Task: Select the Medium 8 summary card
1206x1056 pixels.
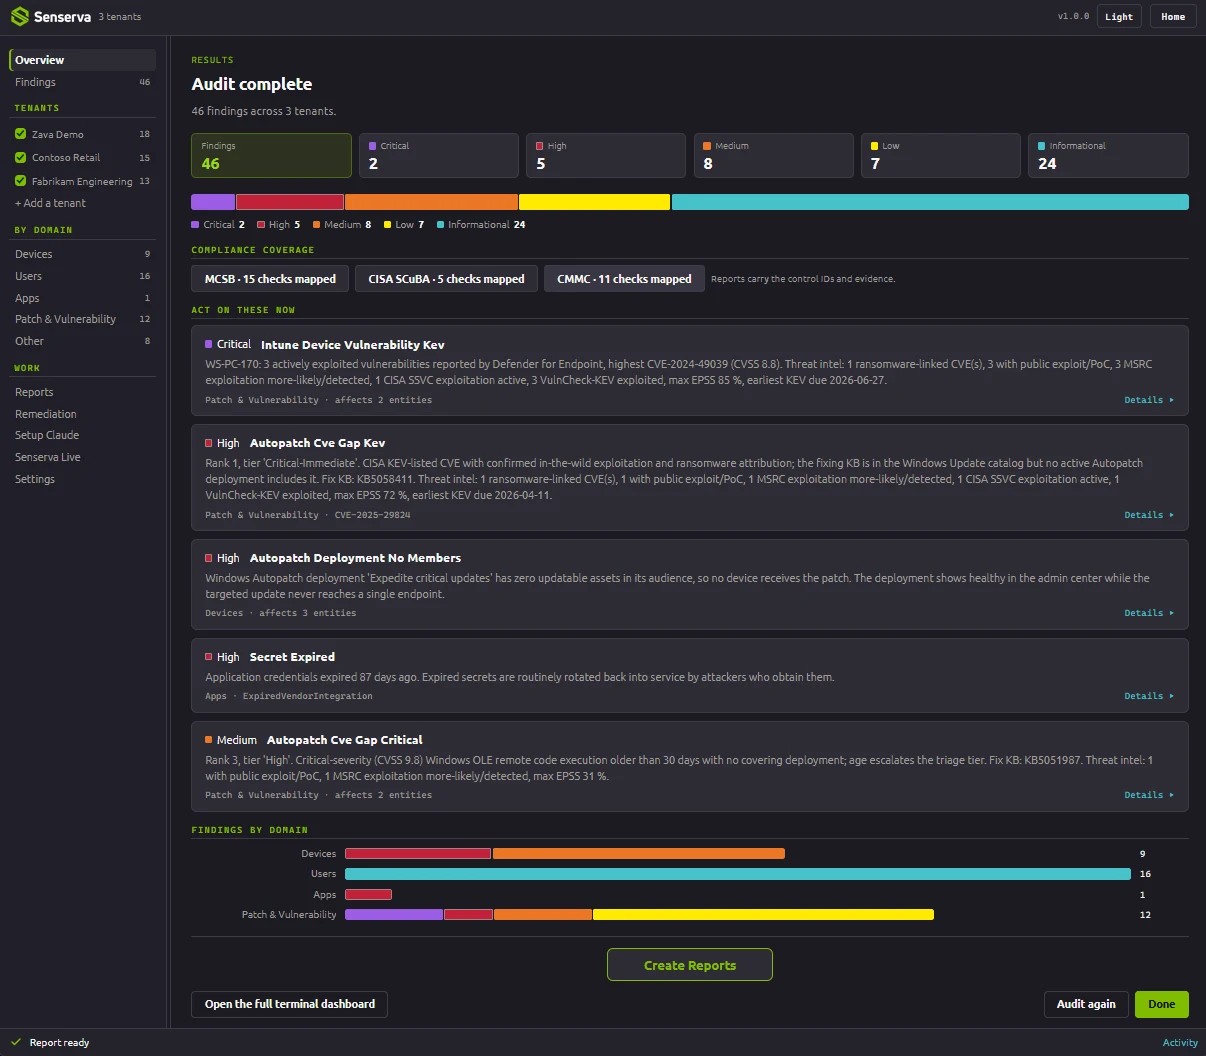Action: 774,156
